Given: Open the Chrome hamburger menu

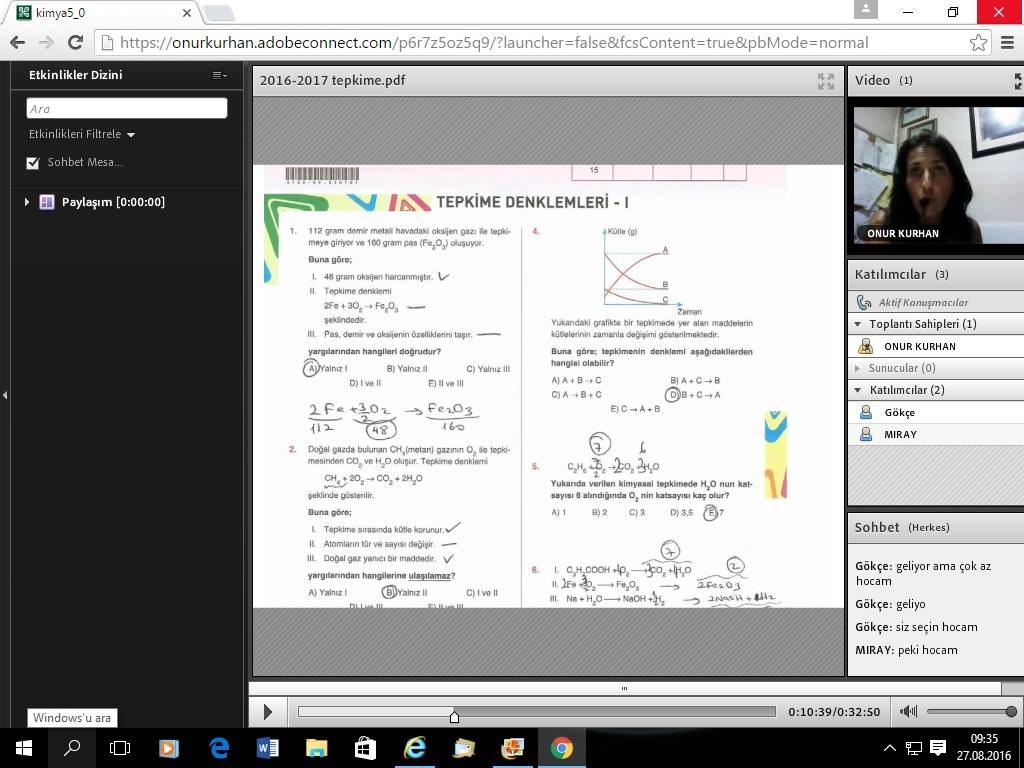Looking at the screenshot, I should (x=1008, y=43).
